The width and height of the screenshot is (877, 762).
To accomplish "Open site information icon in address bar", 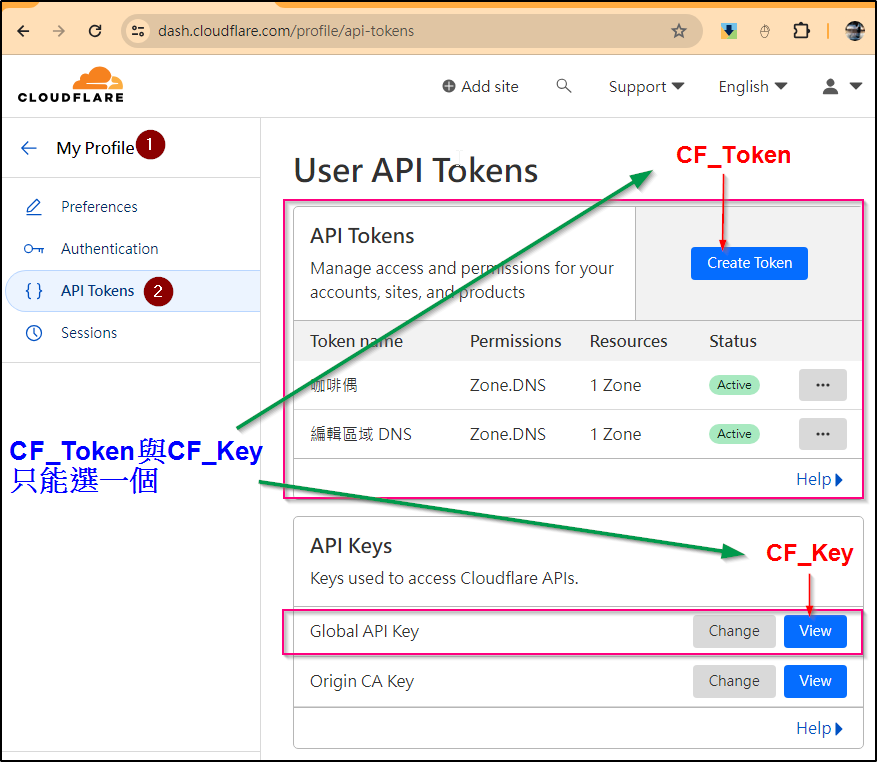I will tap(138, 31).
